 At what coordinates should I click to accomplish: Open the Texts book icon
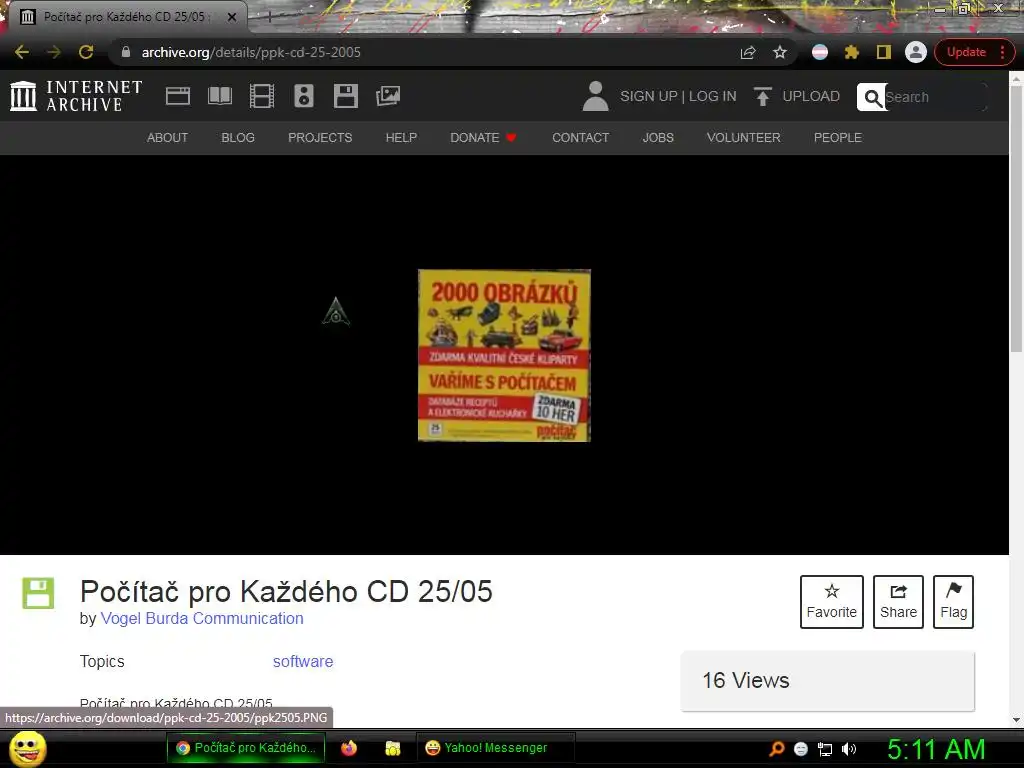click(x=219, y=96)
